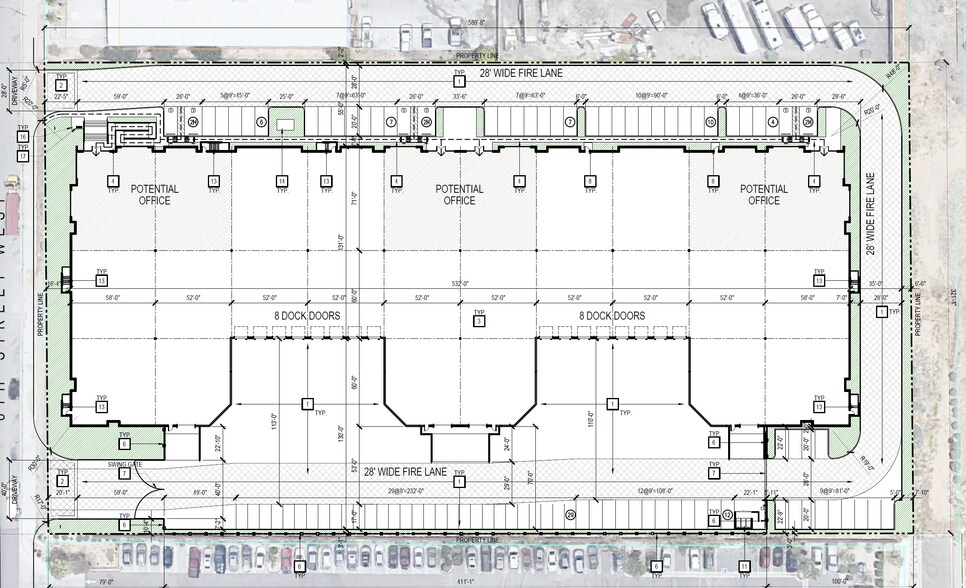Click the circled 29 symbol at the bottom
966x588 pixels.
pos(570,515)
